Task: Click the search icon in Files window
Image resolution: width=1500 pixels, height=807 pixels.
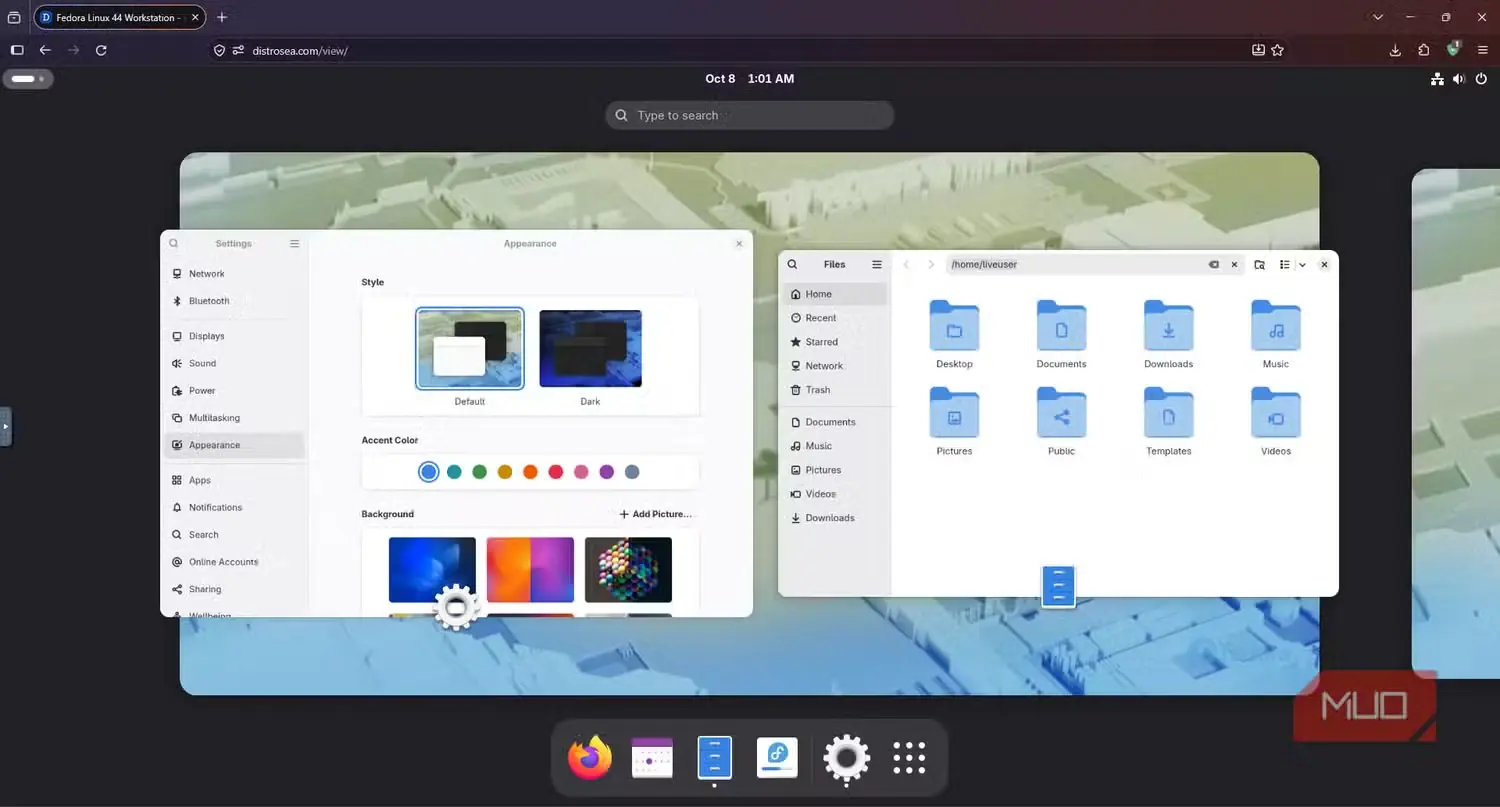Action: point(792,265)
